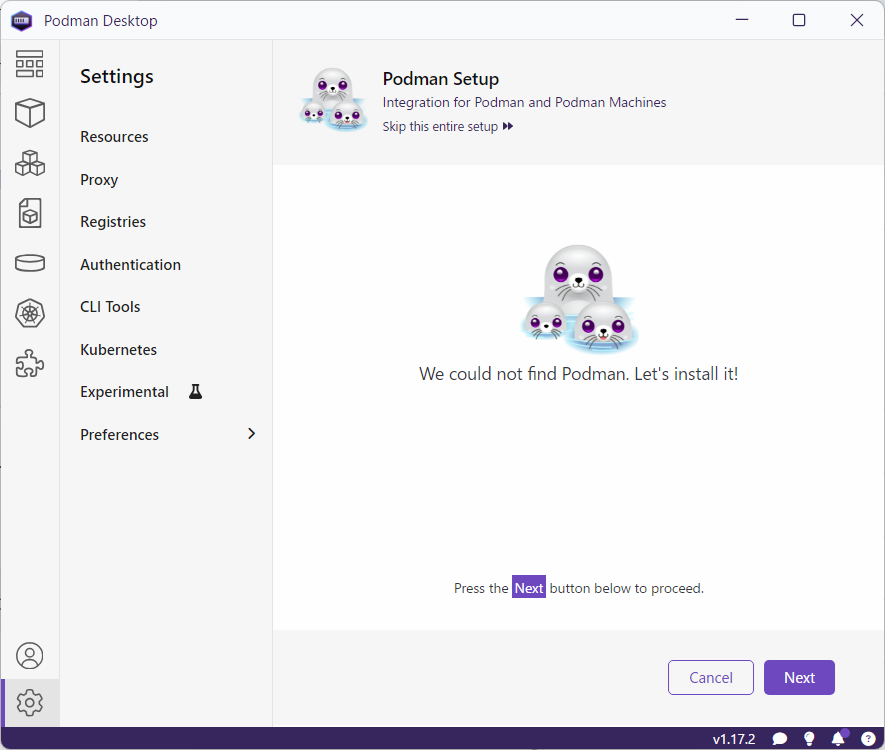885x750 pixels.
Task: Select Resources in Settings menu
Action: tap(114, 137)
